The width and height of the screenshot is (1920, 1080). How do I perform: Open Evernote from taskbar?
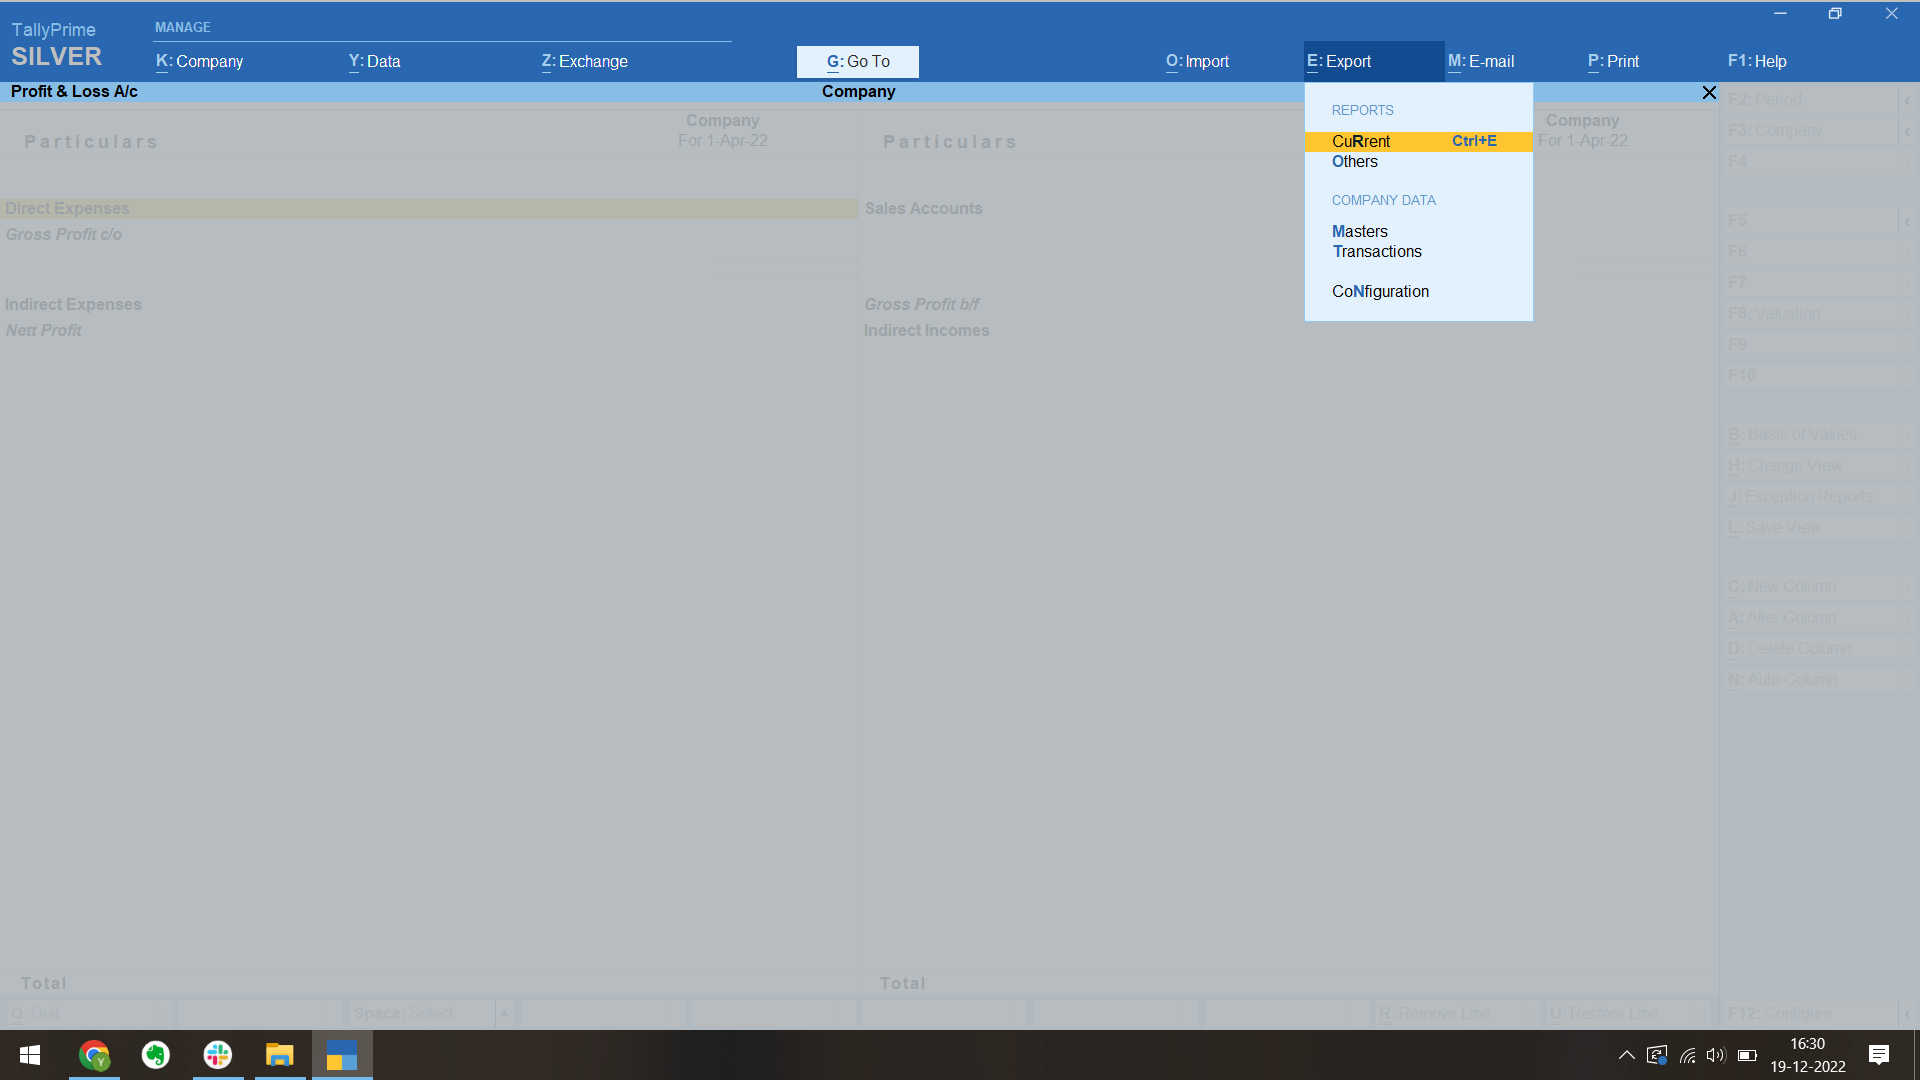(x=156, y=1055)
